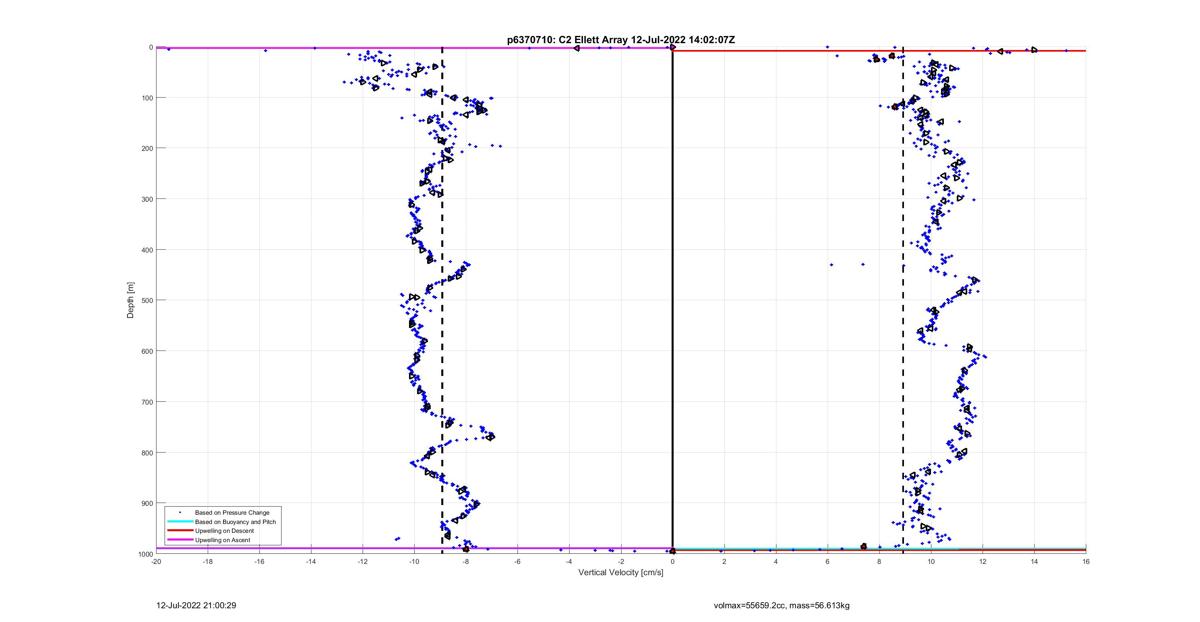Click depth-axis tick label "100"
1200x622 pixels.
[146, 98]
